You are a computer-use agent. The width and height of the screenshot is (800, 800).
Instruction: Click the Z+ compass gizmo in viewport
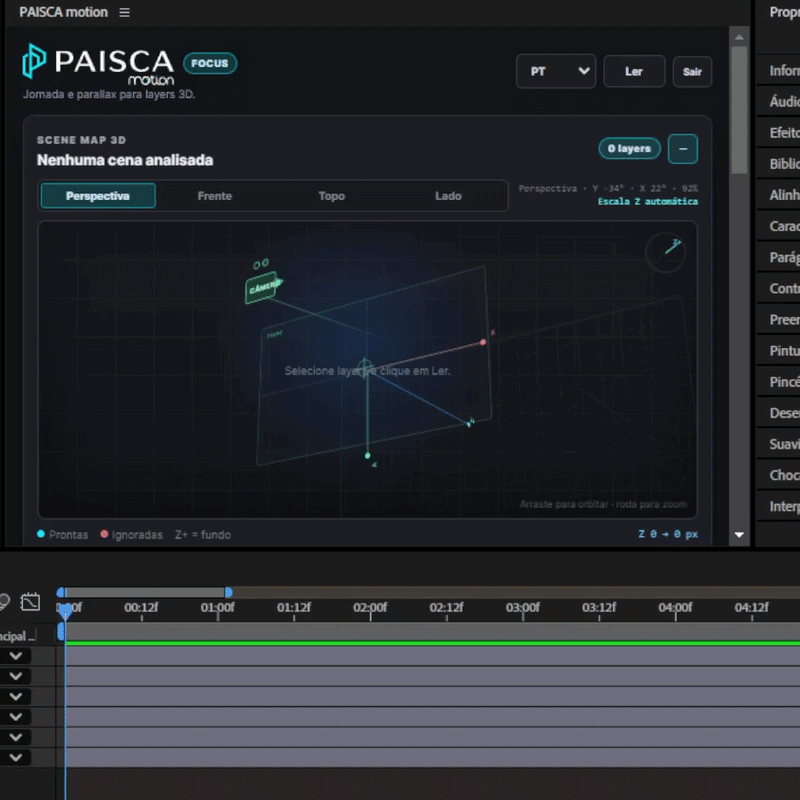click(665, 252)
